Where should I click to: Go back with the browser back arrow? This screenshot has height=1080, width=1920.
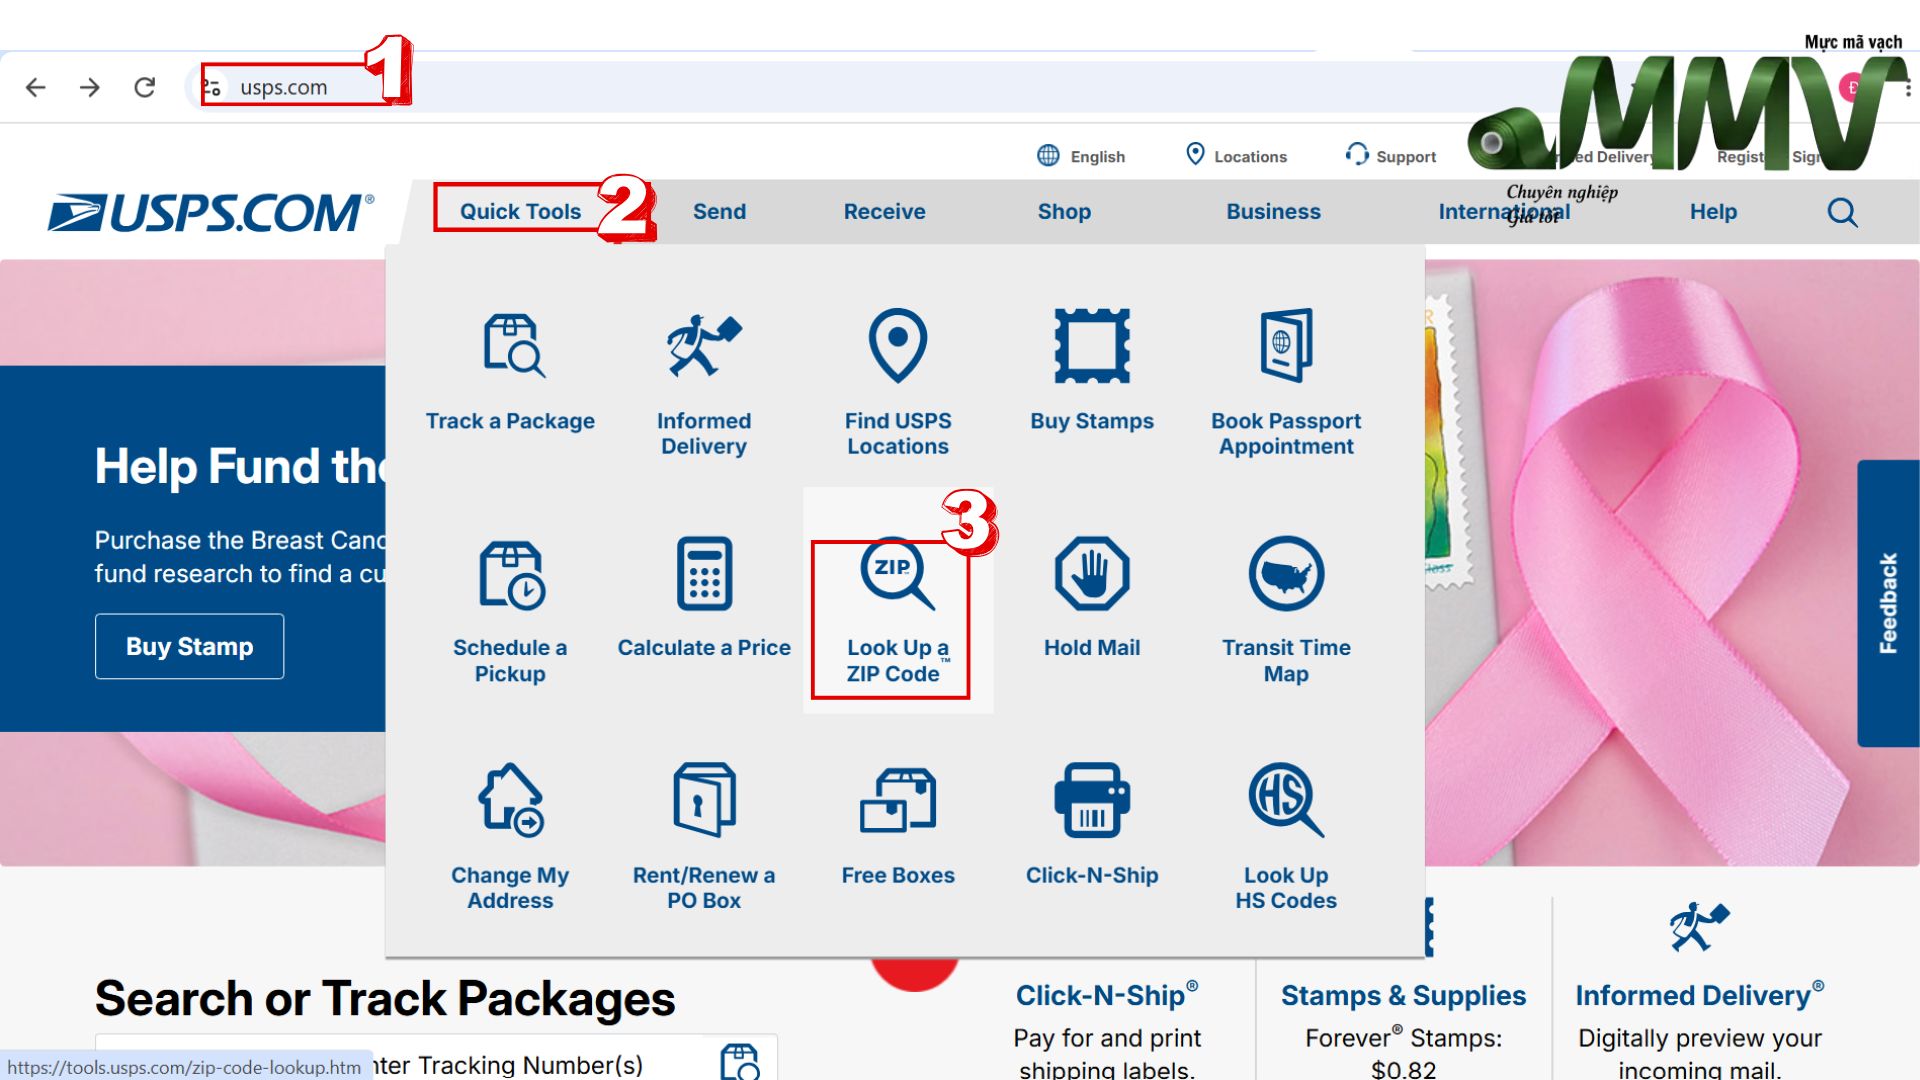36,87
